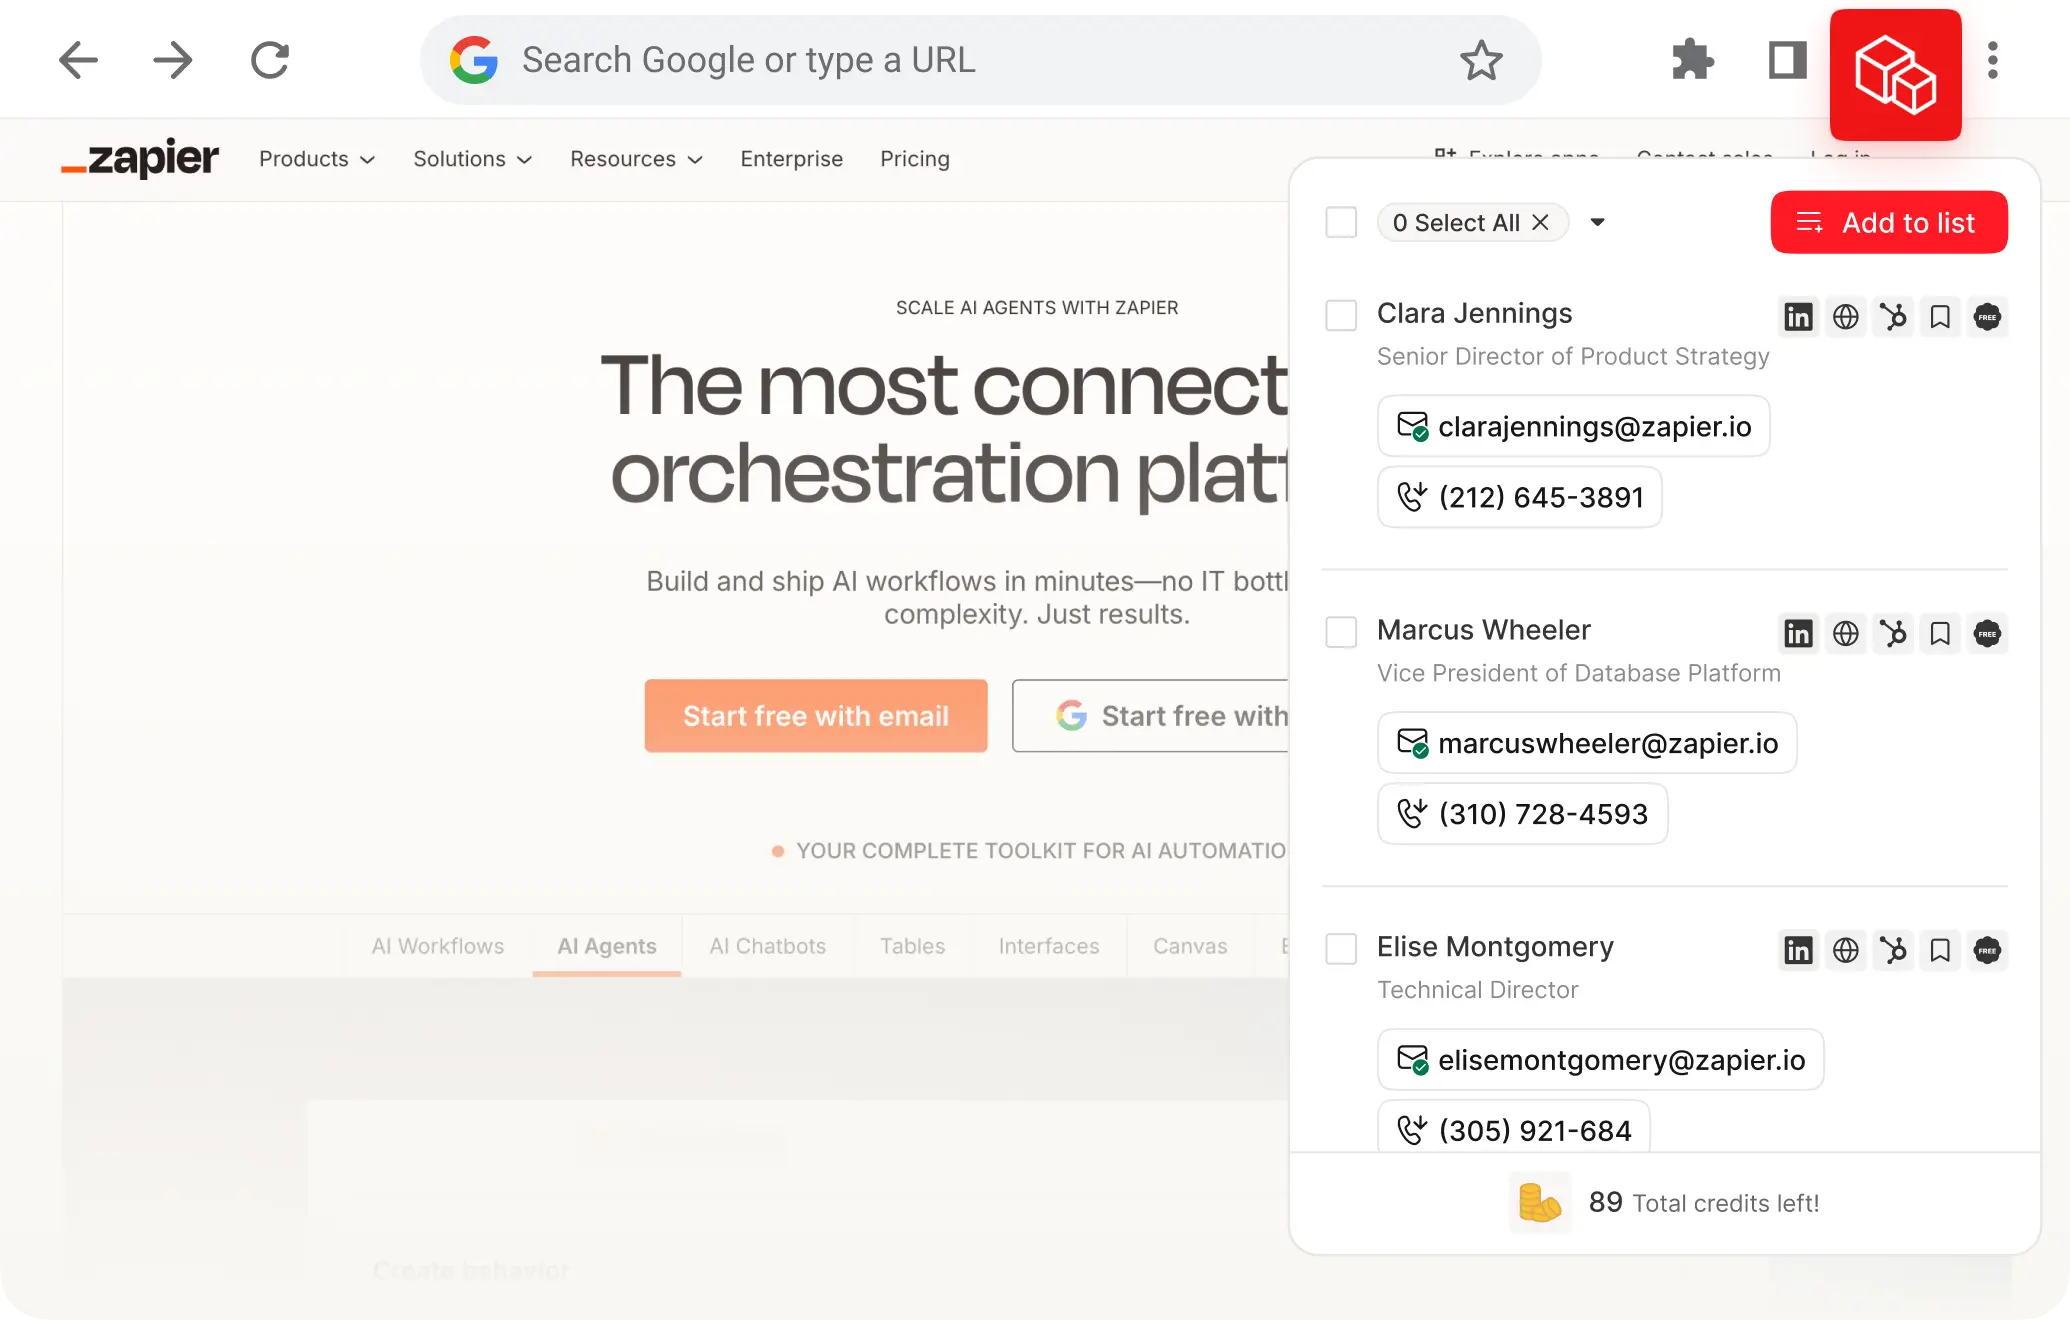
Task: Open the Products dropdown menu
Action: [316, 159]
